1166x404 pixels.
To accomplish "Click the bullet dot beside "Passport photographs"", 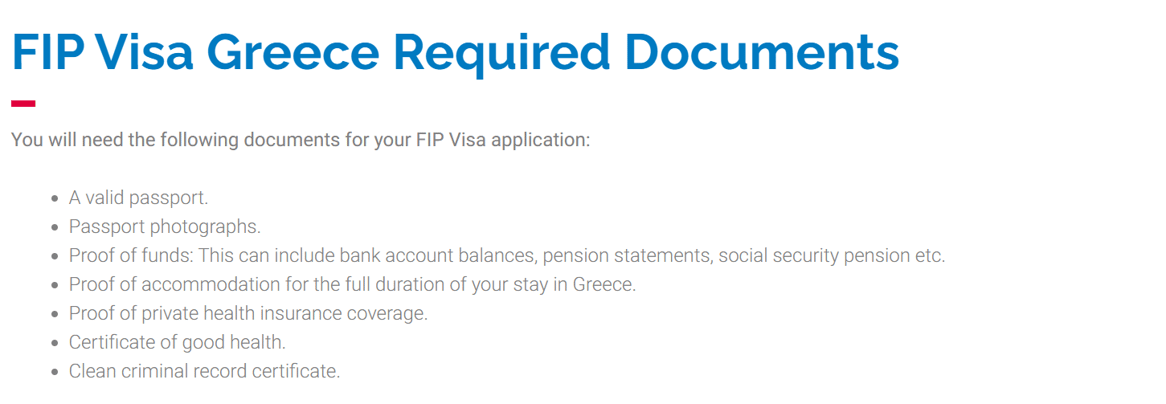I will [54, 228].
